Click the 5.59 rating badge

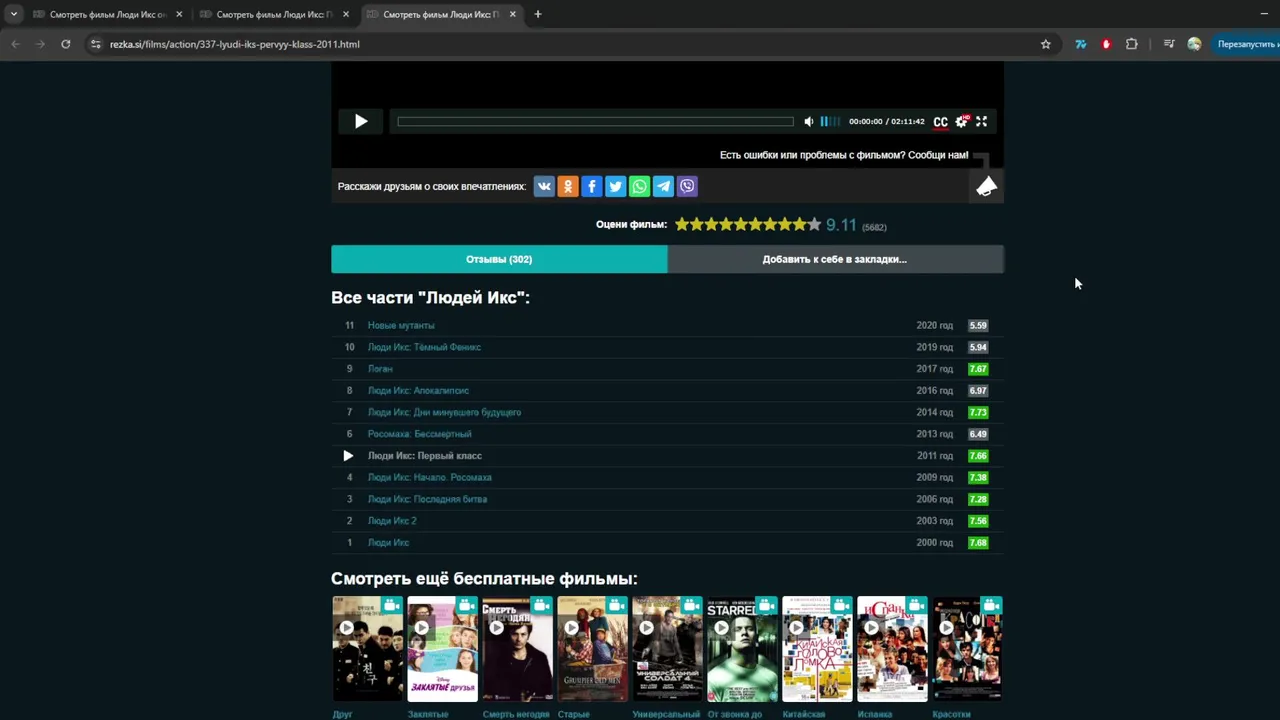pyautogui.click(x=978, y=325)
